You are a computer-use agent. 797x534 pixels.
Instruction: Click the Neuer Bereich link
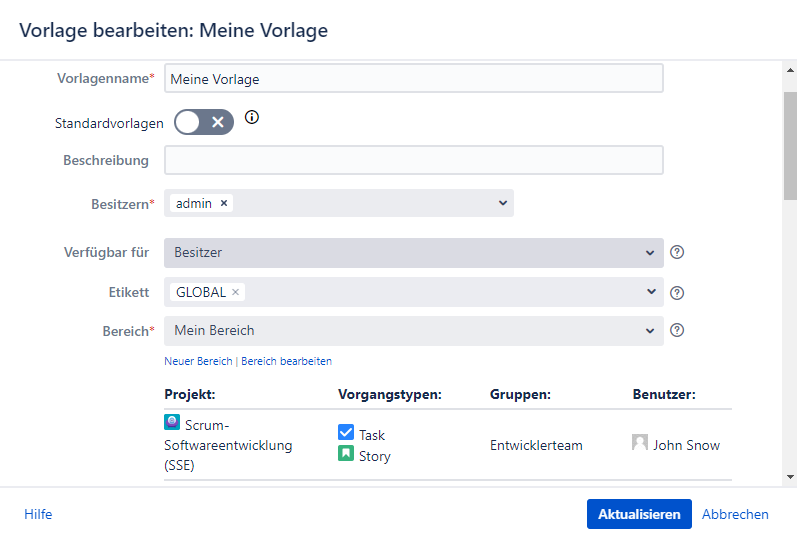coord(198,361)
